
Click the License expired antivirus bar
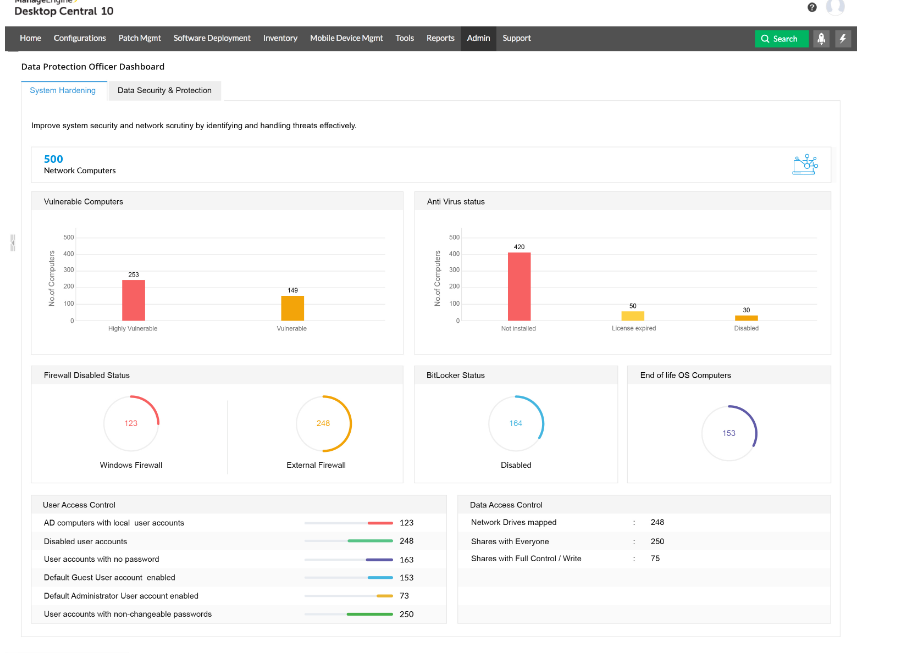(x=633, y=316)
